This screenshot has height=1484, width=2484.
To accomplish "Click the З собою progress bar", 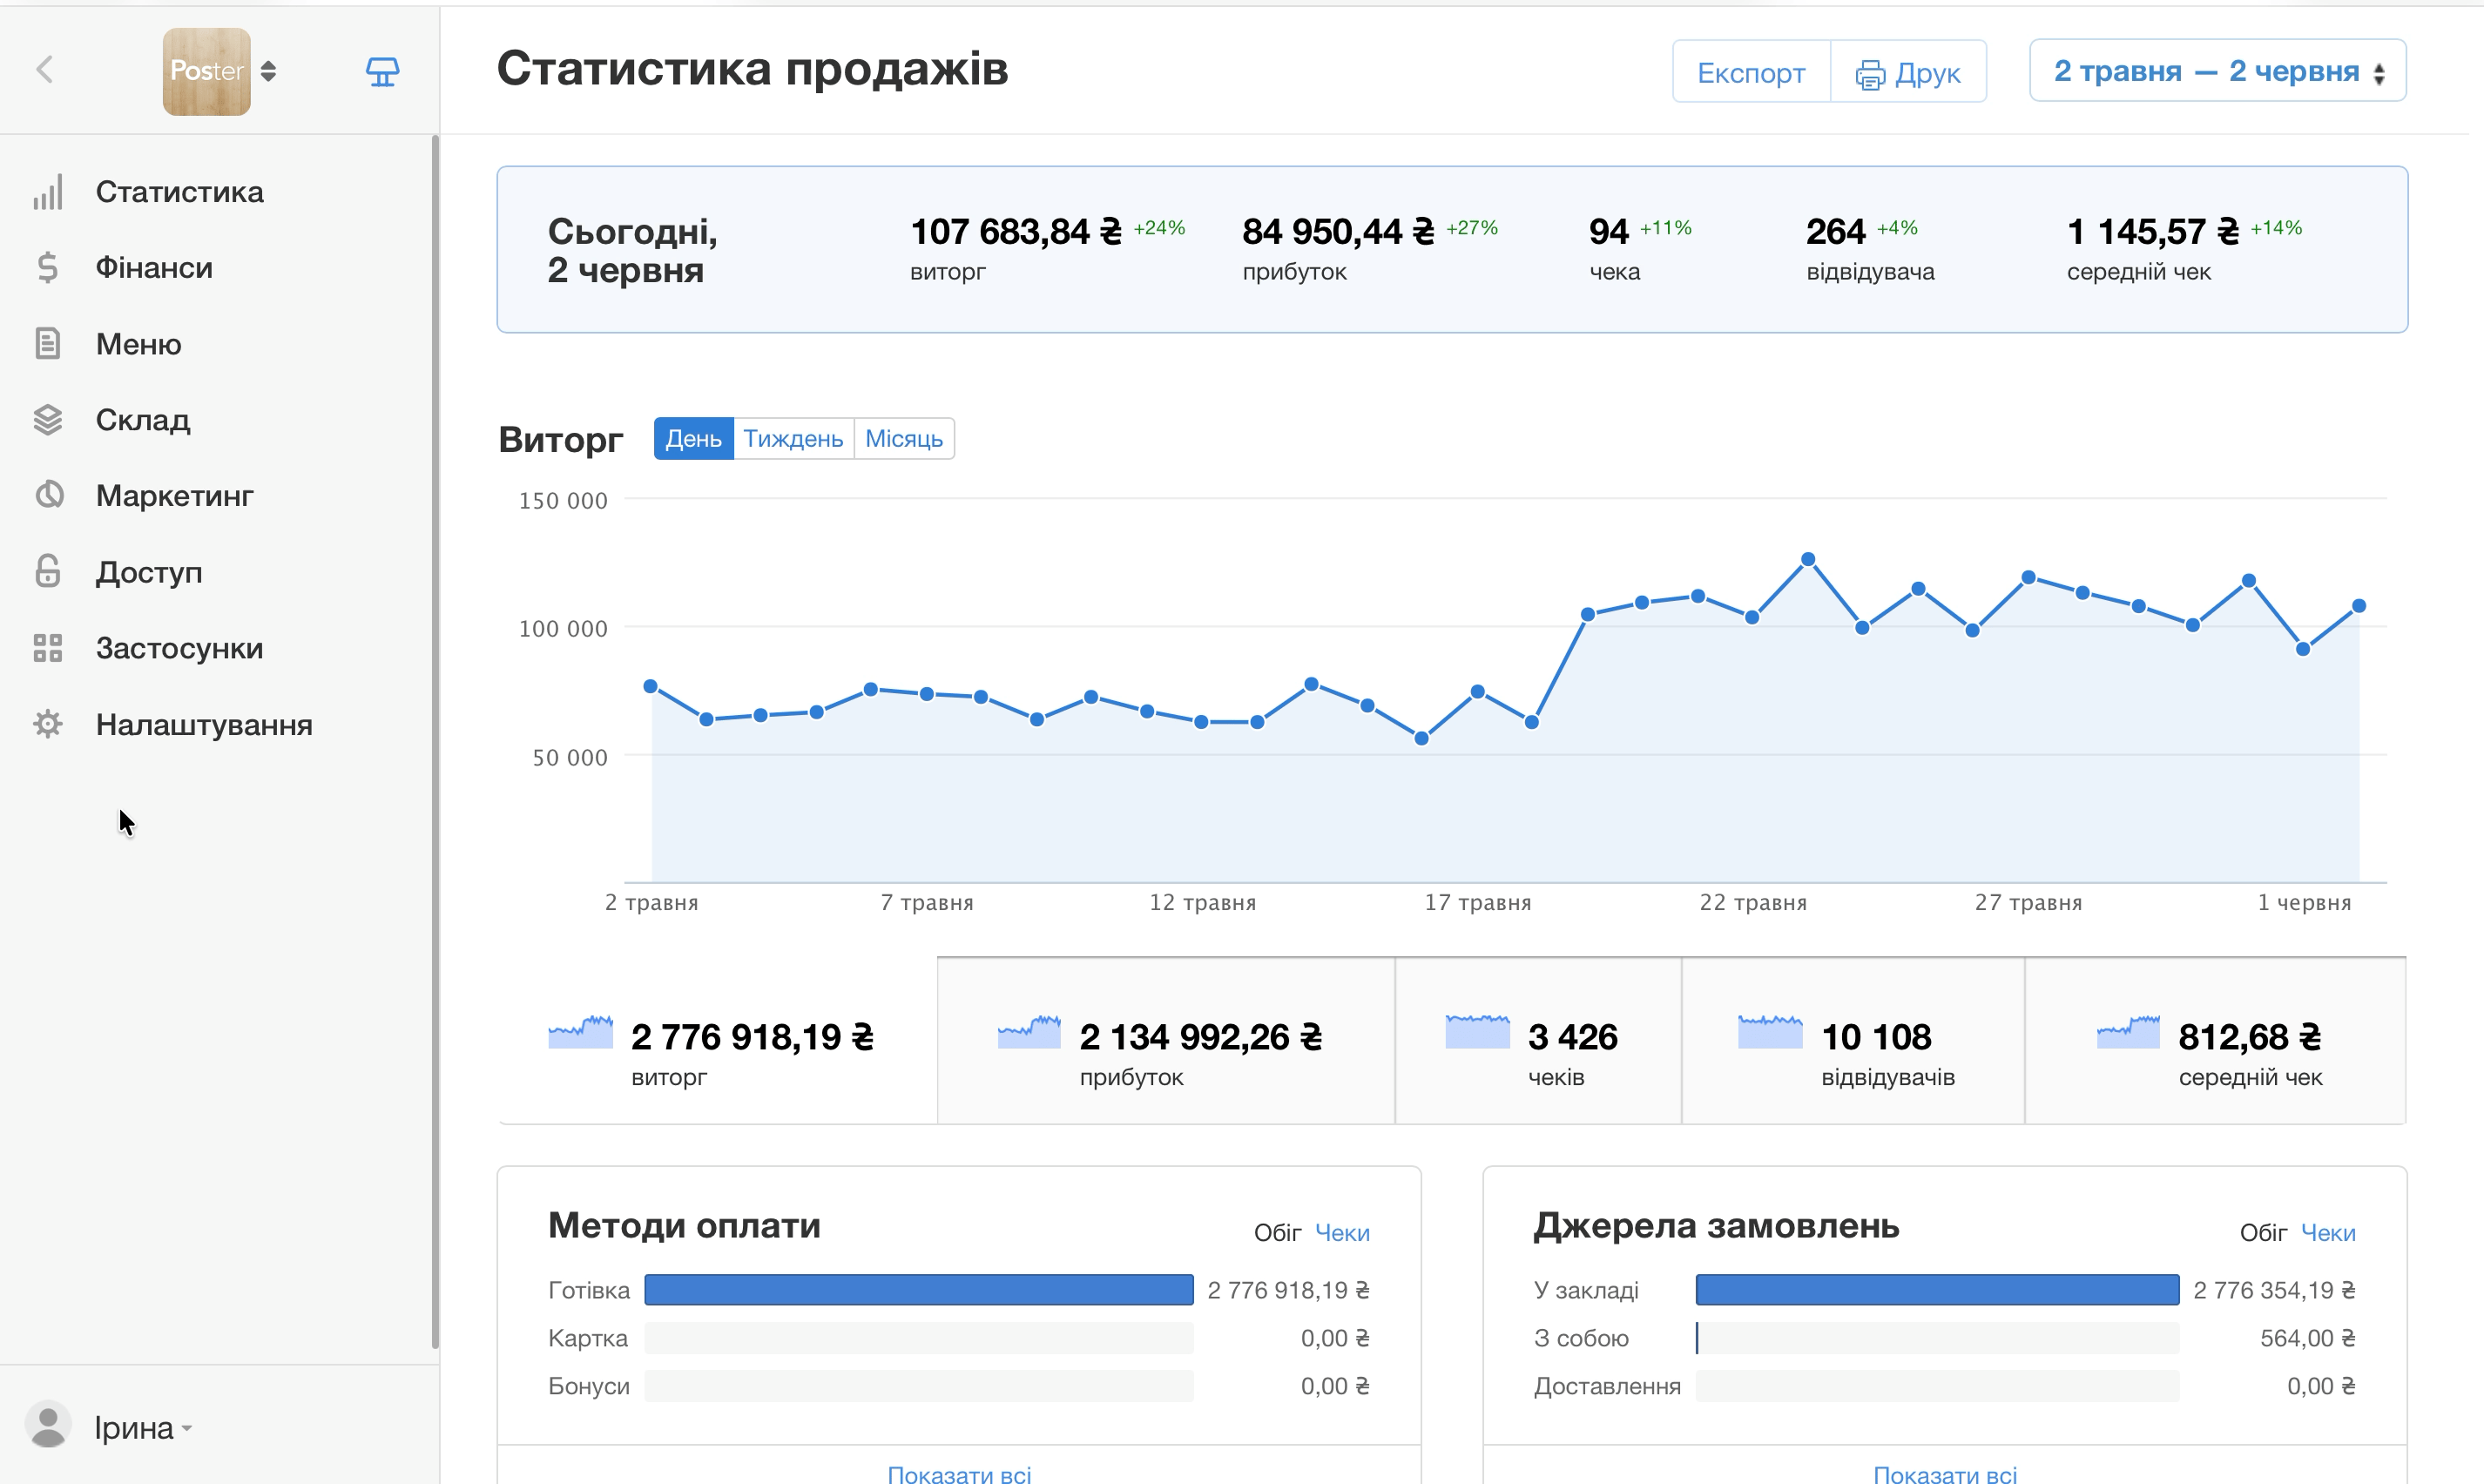I will coord(1937,1338).
